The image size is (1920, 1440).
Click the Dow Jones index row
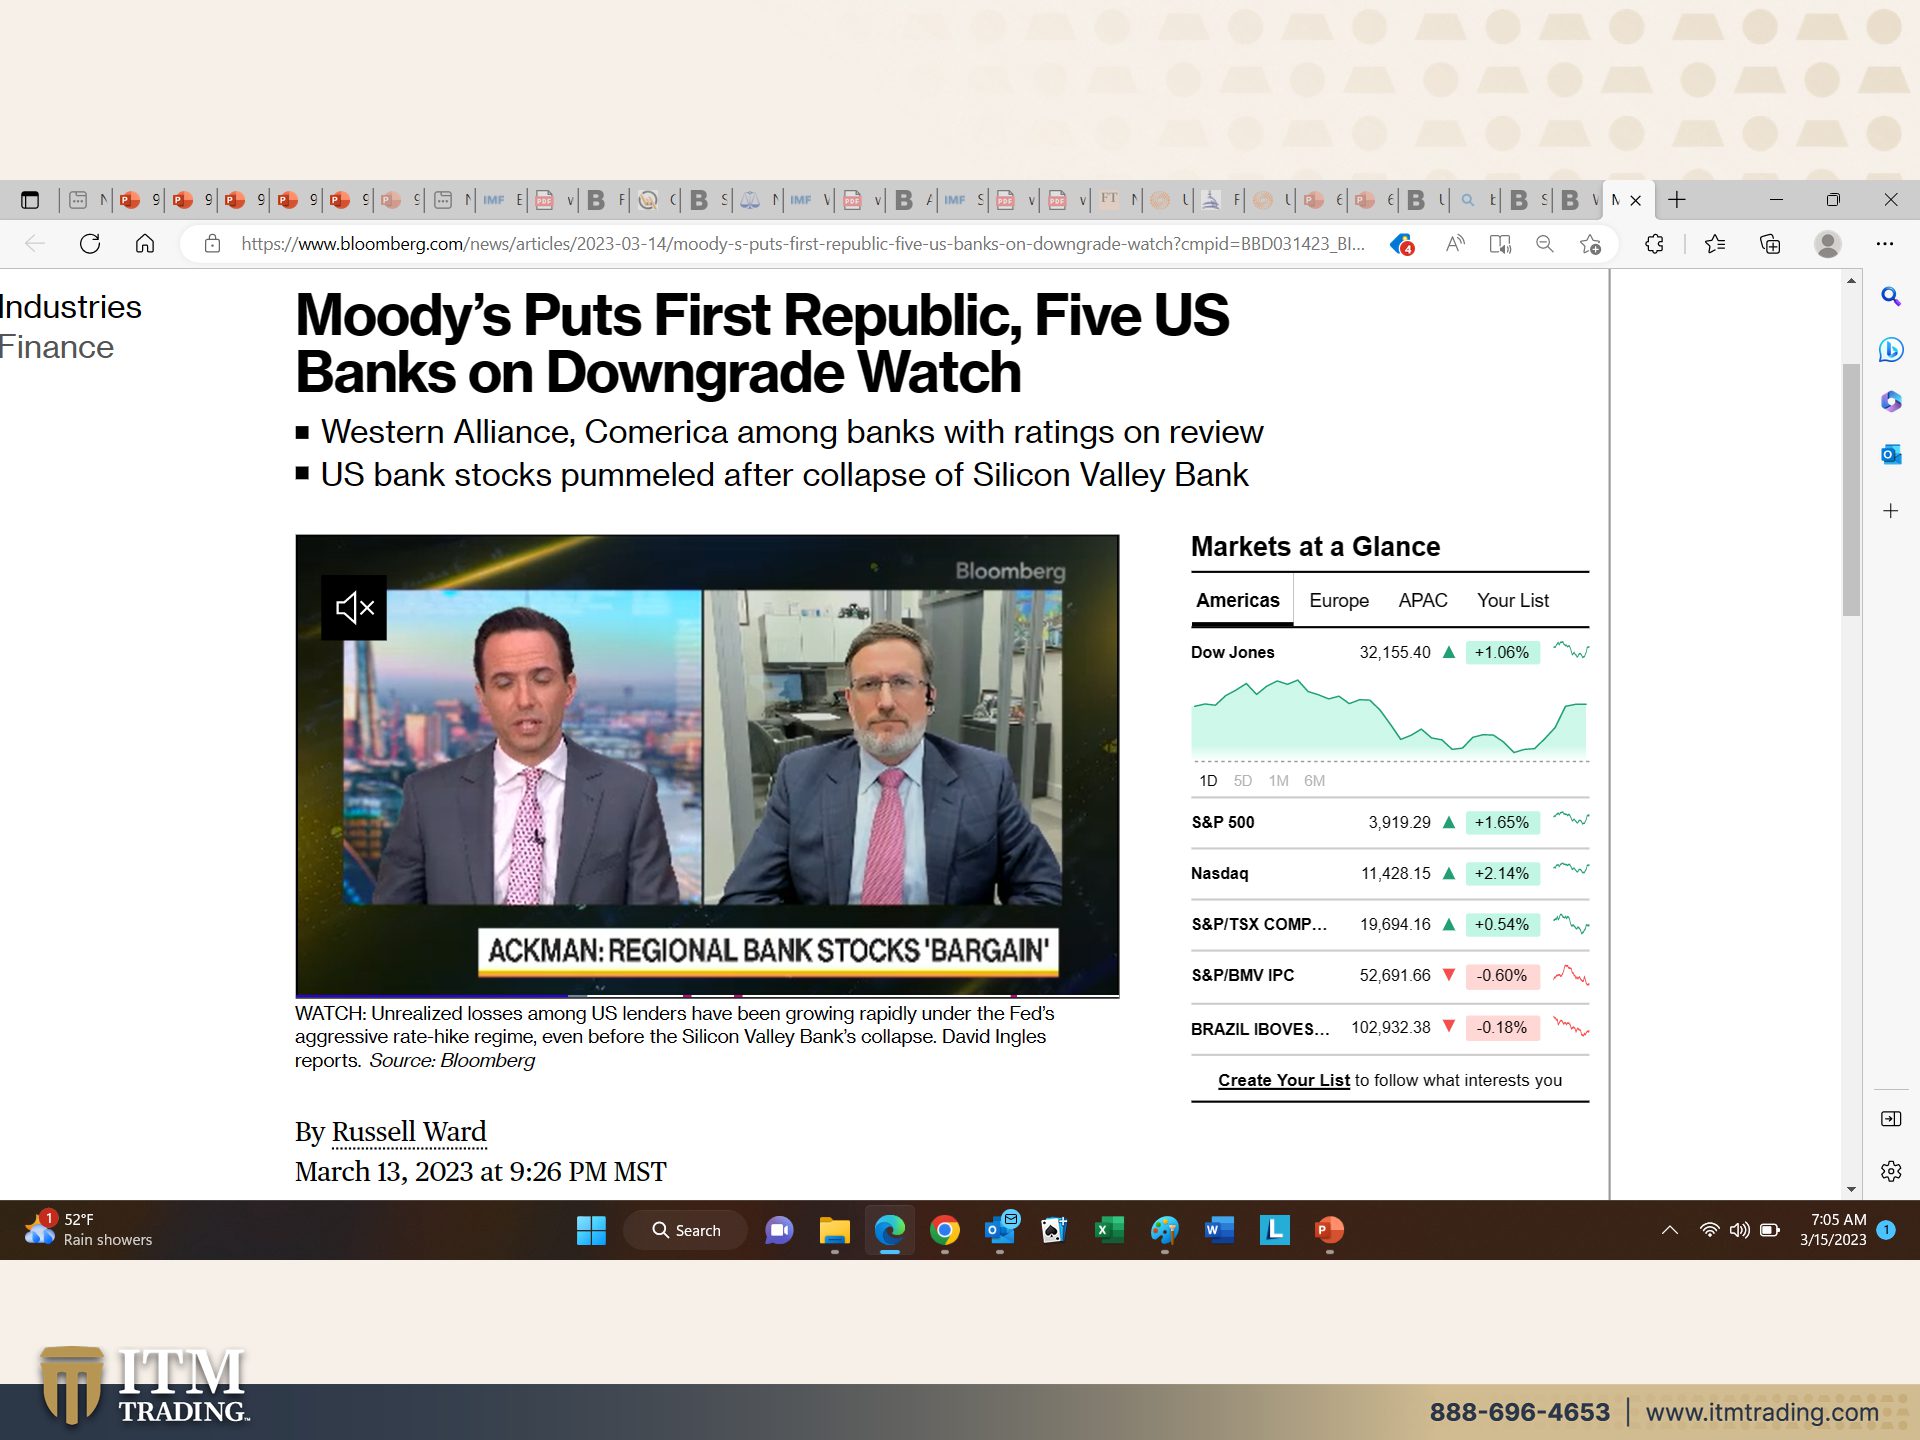point(1390,652)
